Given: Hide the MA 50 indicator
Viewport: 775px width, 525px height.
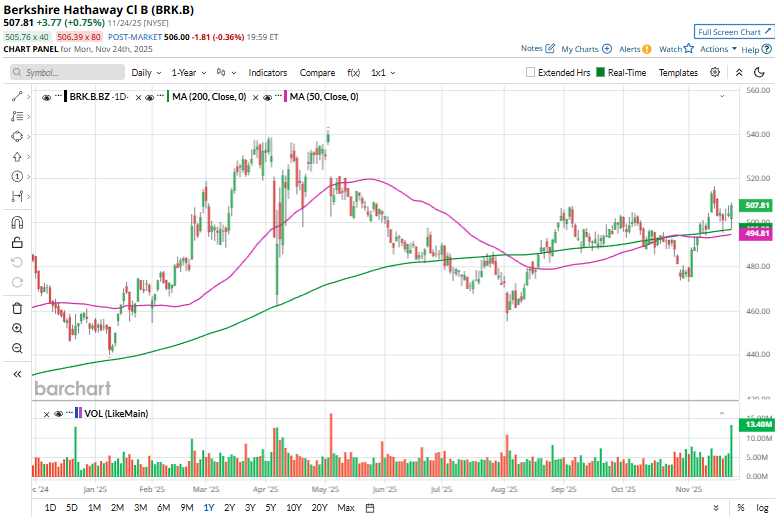Looking at the screenshot, I should (267, 97).
